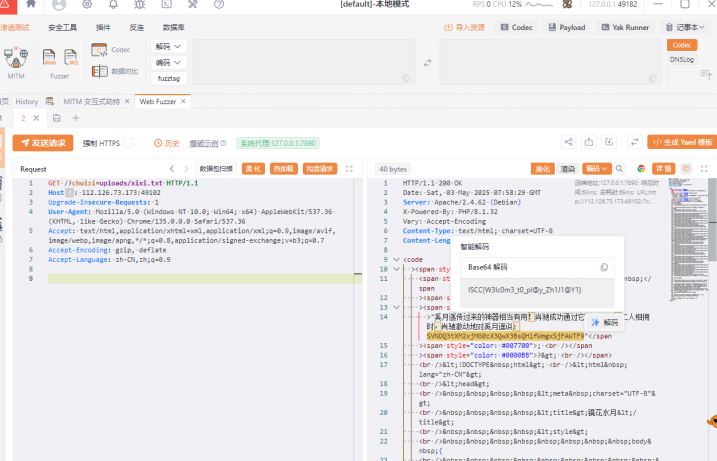Screen dimensions: 717x461
Task: Expand the 编码 dropdown in ribbon
Action: [x=169, y=62]
